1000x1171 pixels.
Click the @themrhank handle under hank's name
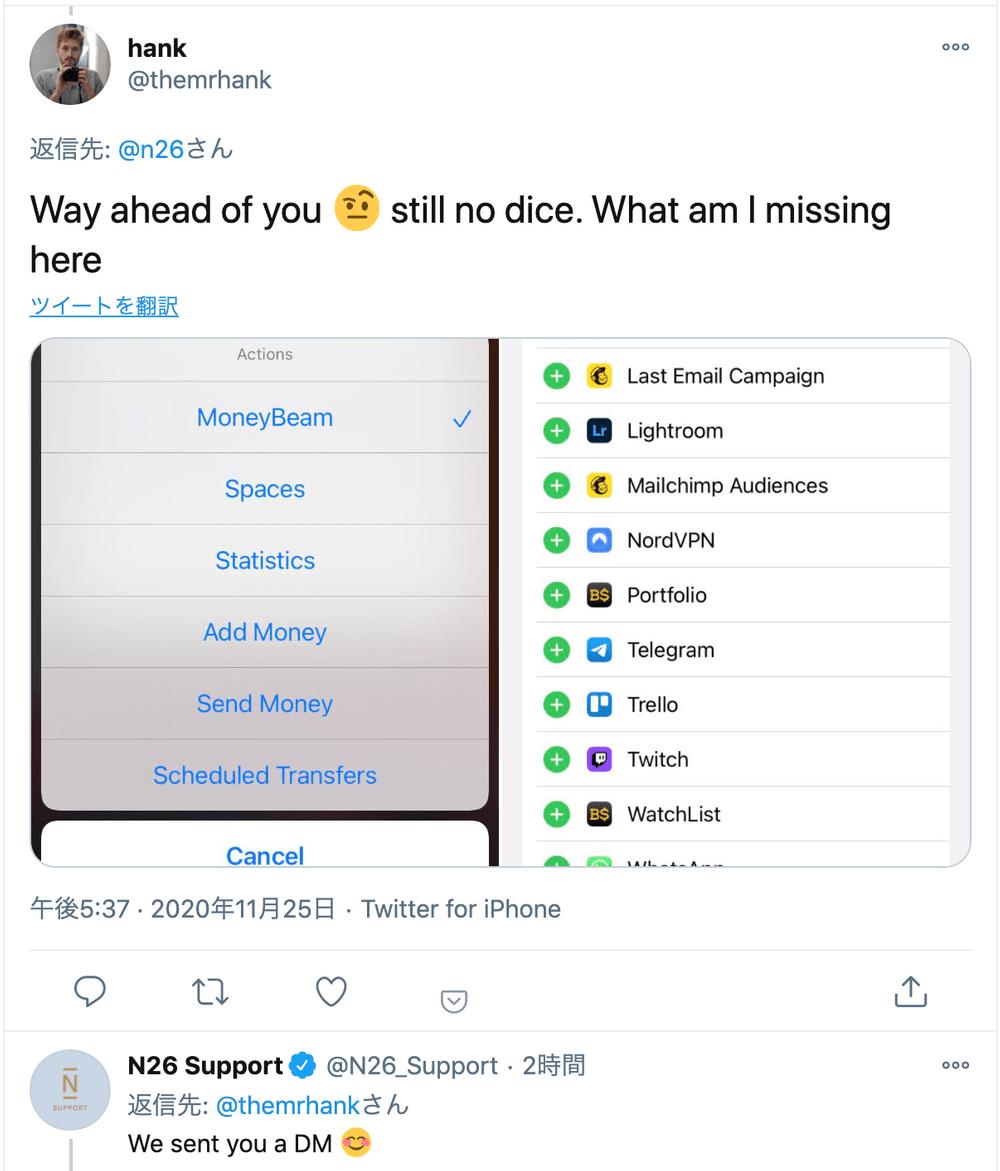tap(200, 80)
